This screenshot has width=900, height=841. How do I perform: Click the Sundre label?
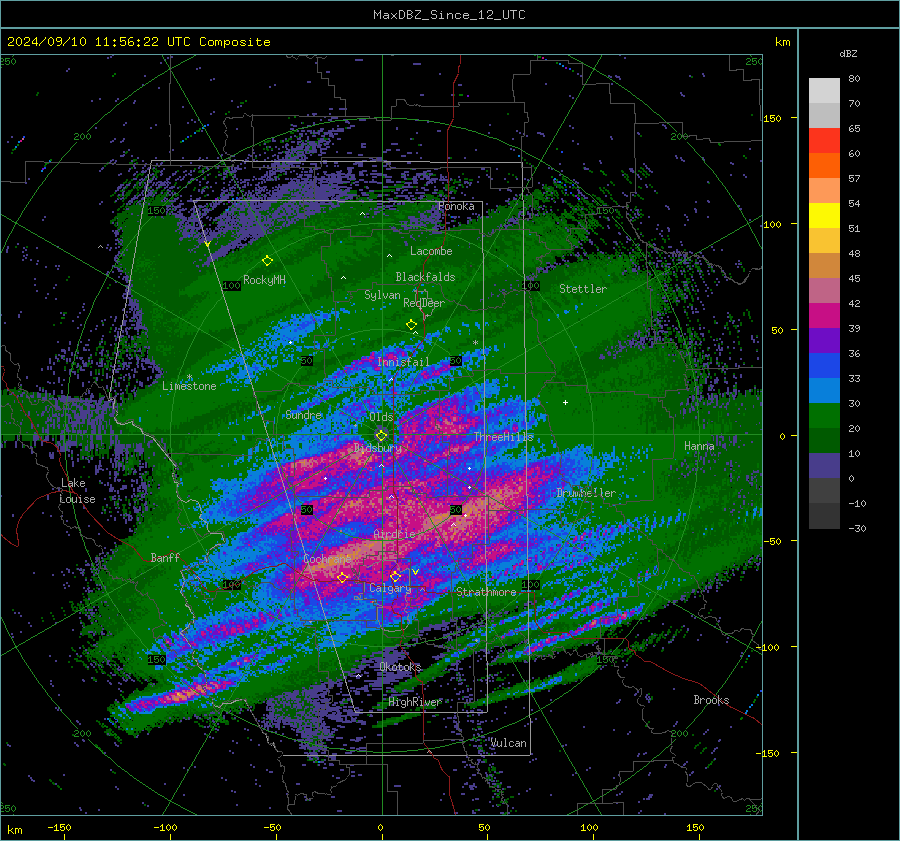pyautogui.click(x=304, y=415)
